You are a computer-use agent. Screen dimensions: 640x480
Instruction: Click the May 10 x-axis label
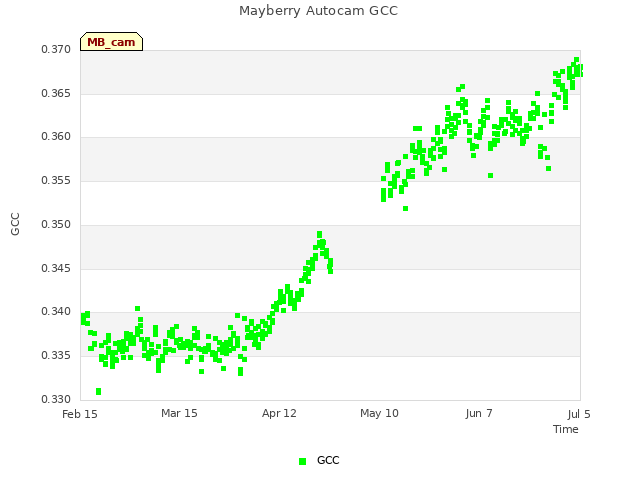[379, 413]
